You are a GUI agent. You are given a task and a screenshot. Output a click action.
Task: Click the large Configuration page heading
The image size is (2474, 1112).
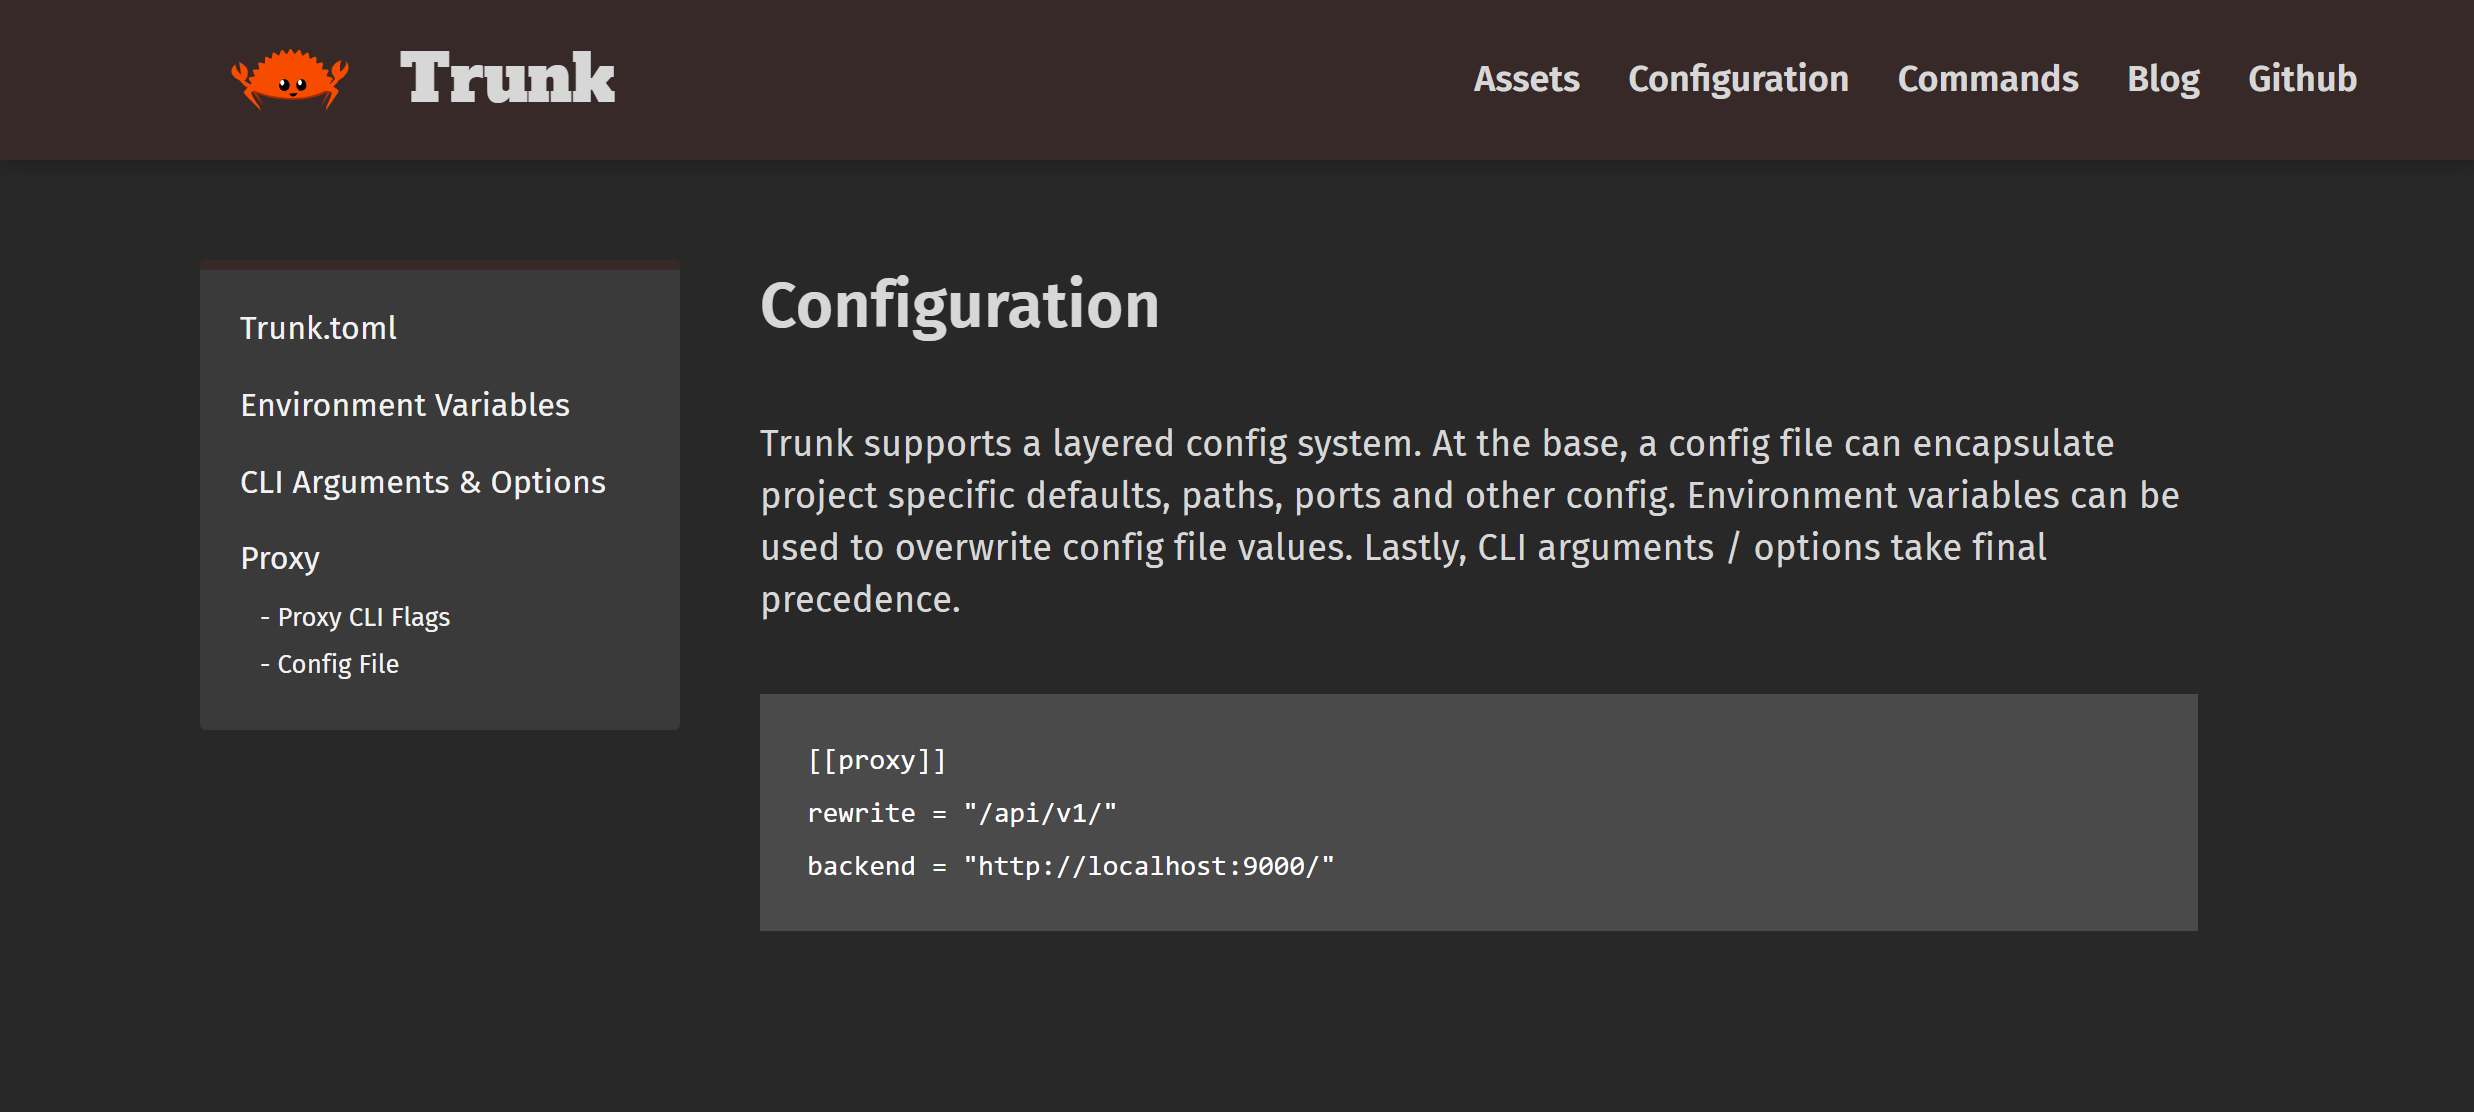point(959,305)
